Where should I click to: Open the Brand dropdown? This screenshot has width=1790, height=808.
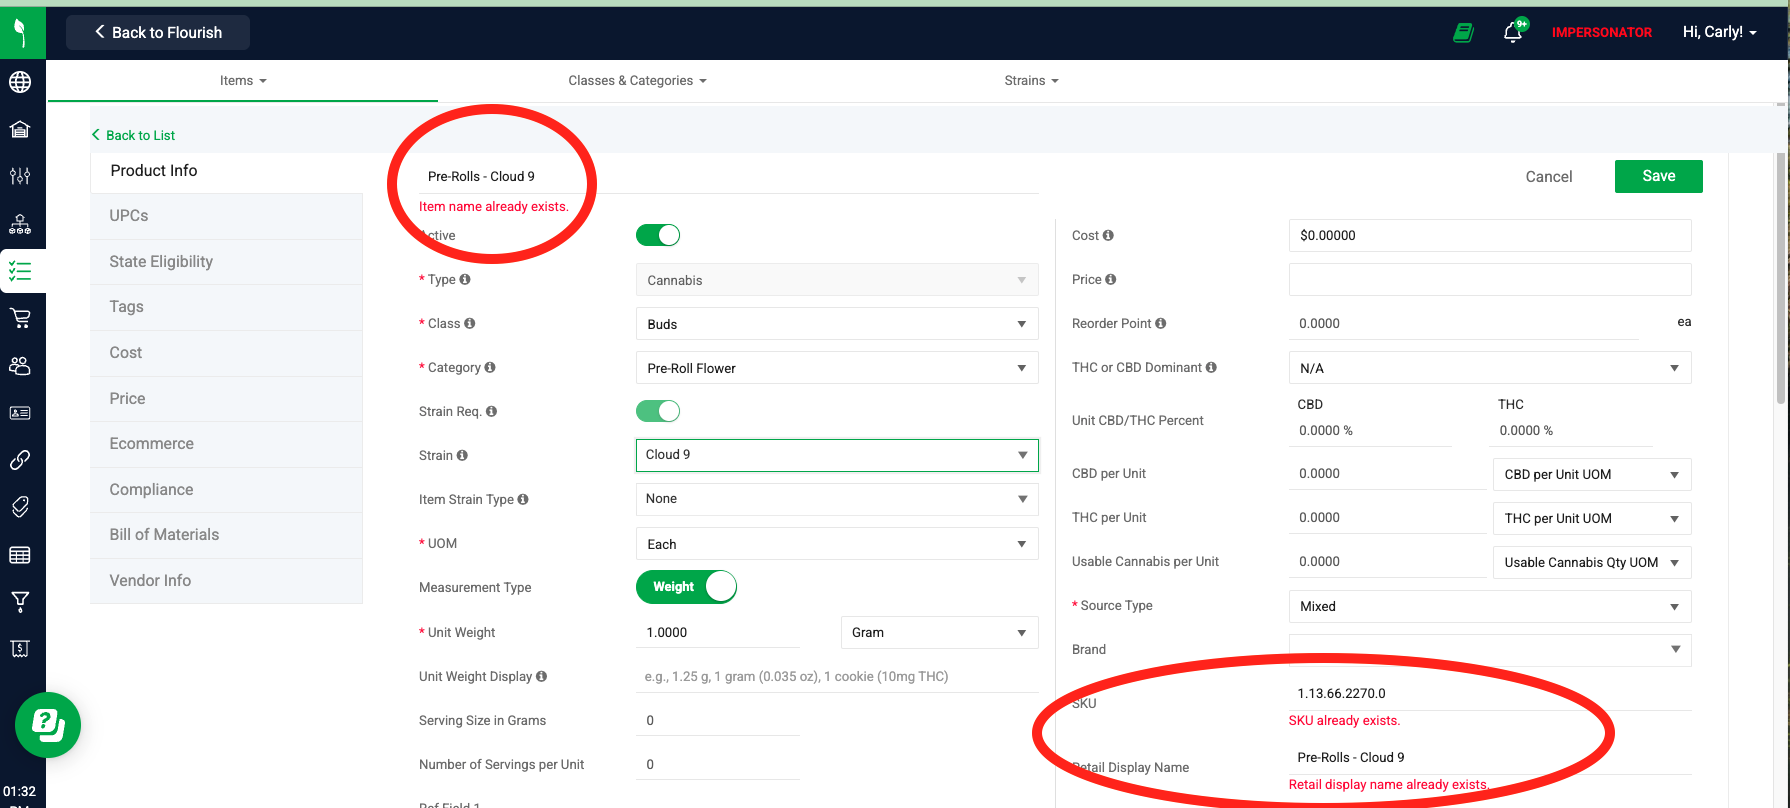point(1490,649)
